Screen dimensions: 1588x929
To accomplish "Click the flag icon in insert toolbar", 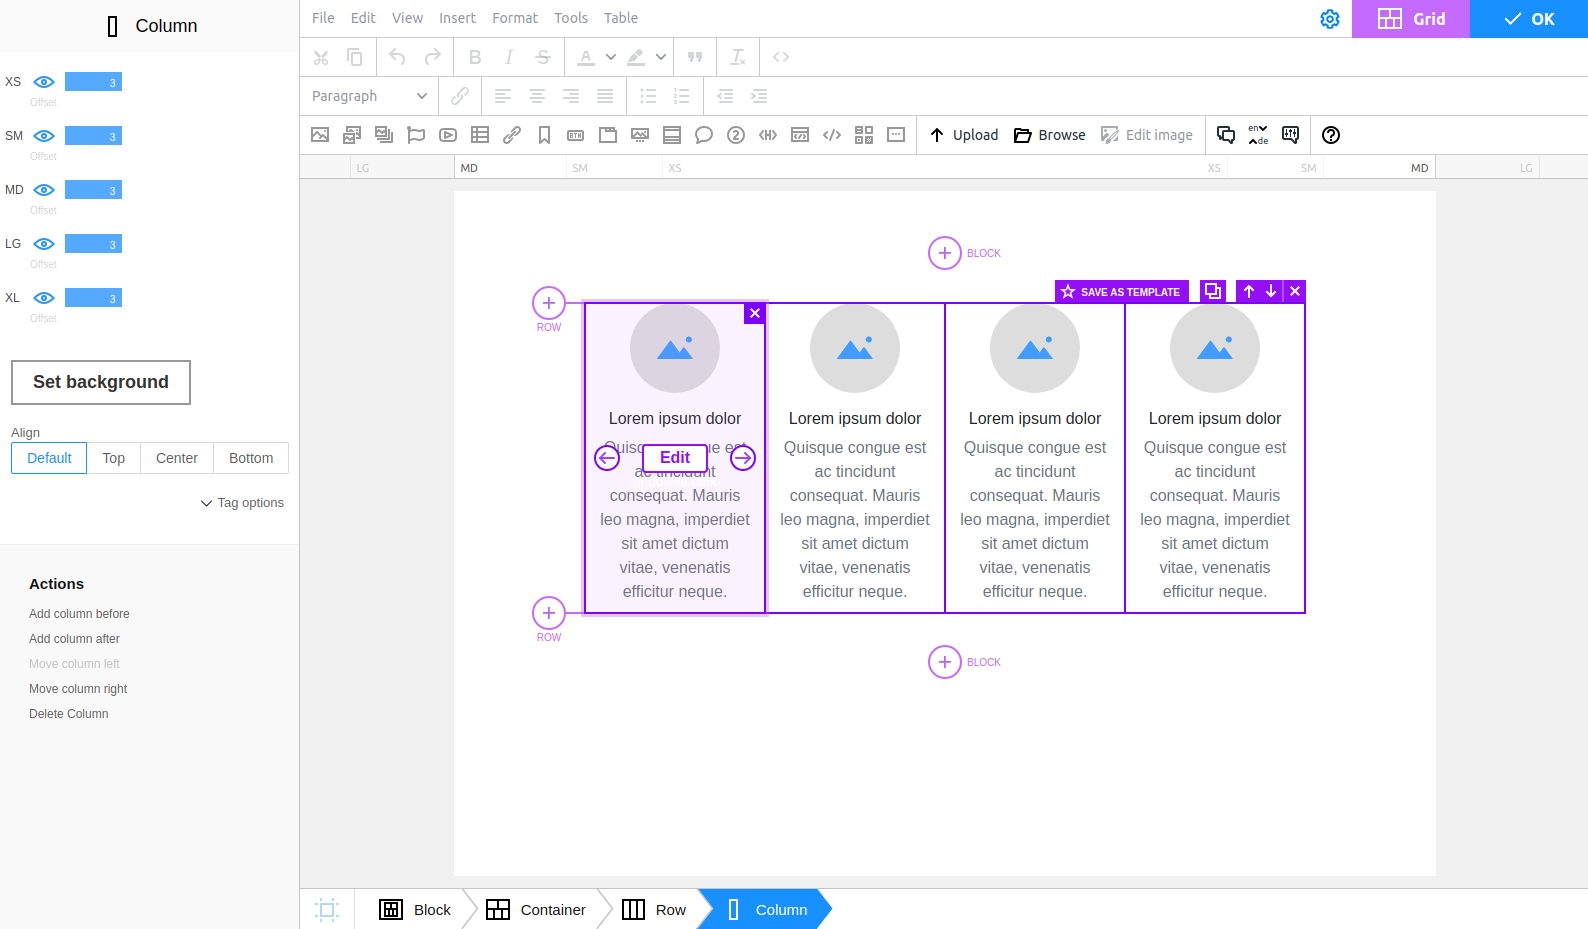I will (x=416, y=135).
